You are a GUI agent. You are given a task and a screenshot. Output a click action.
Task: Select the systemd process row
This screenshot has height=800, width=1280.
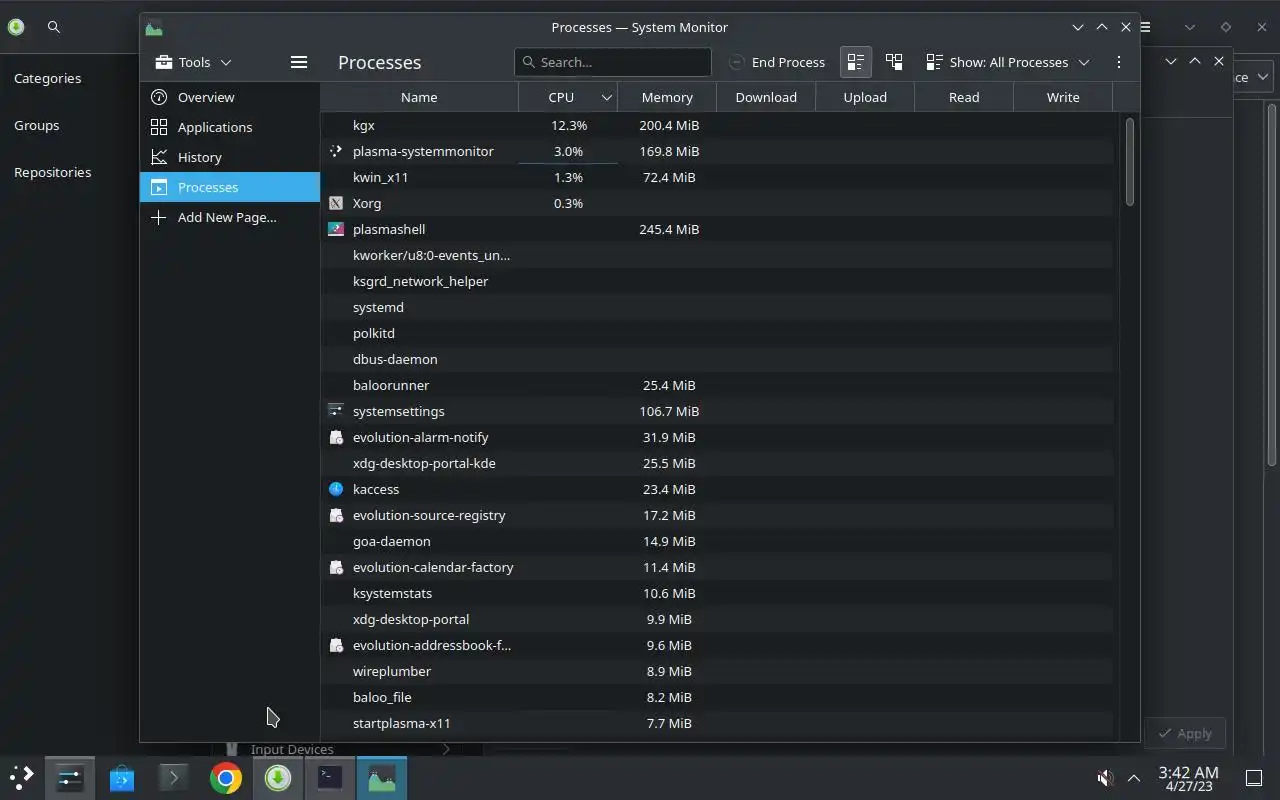tap(717, 307)
